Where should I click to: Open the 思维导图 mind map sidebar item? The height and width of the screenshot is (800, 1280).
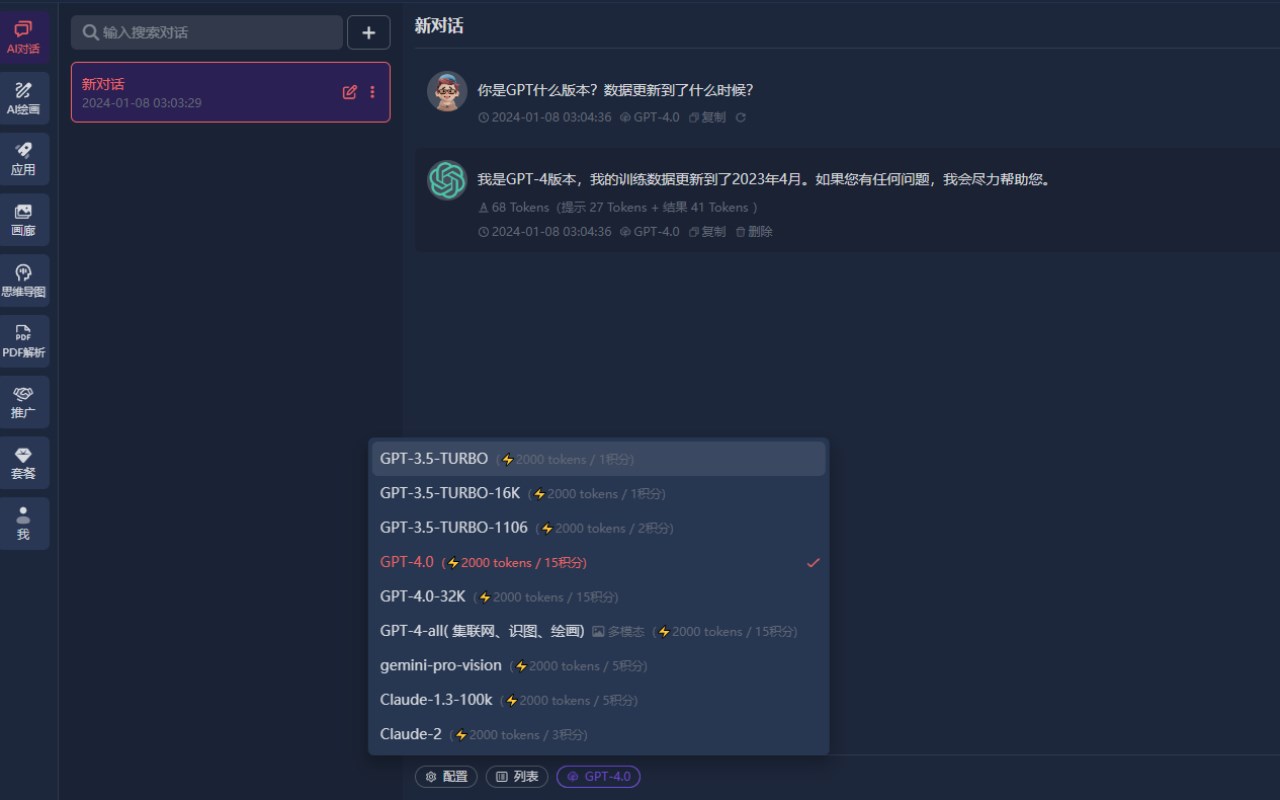pos(23,281)
